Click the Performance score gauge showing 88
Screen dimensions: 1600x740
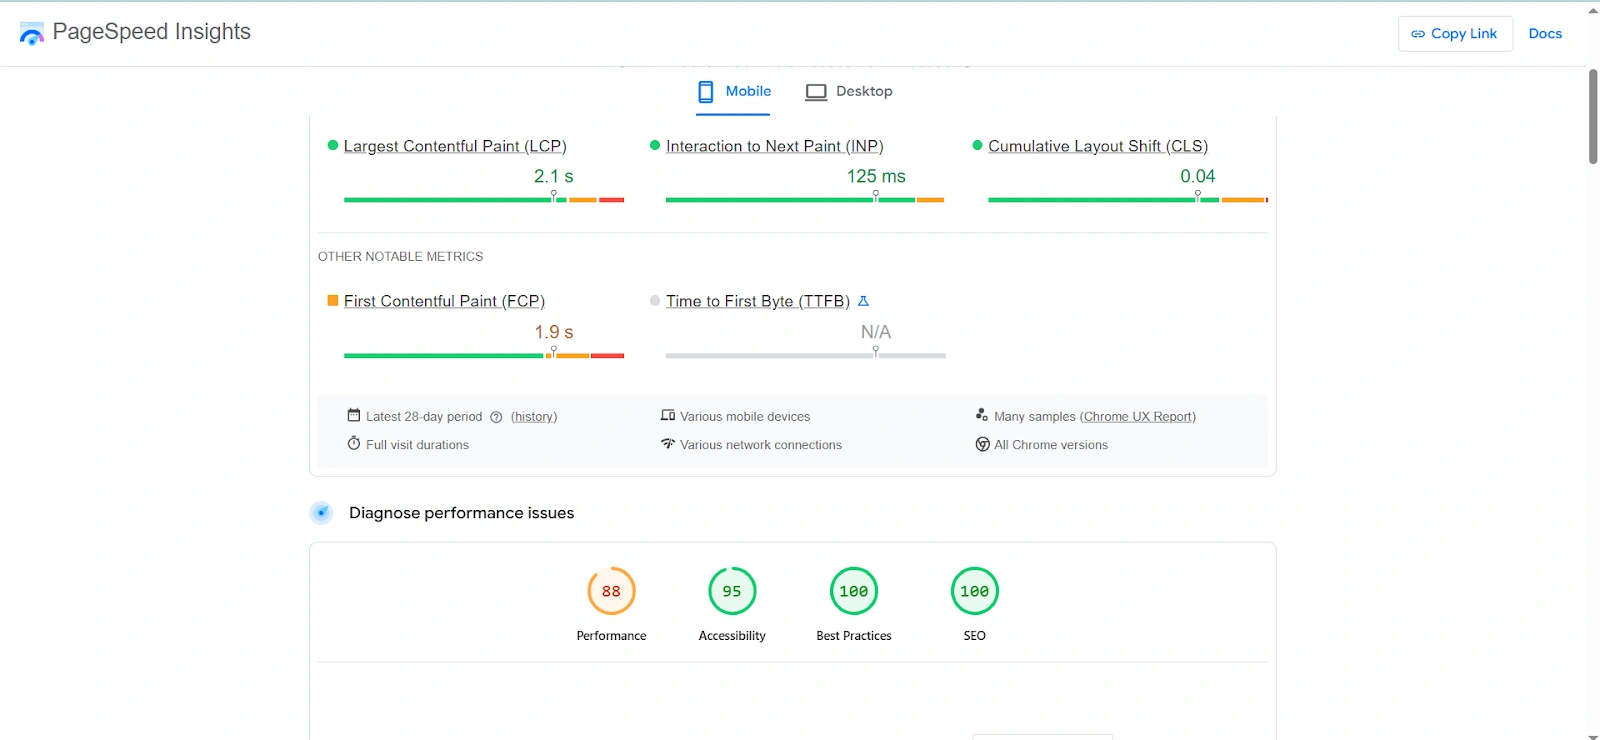pos(611,592)
